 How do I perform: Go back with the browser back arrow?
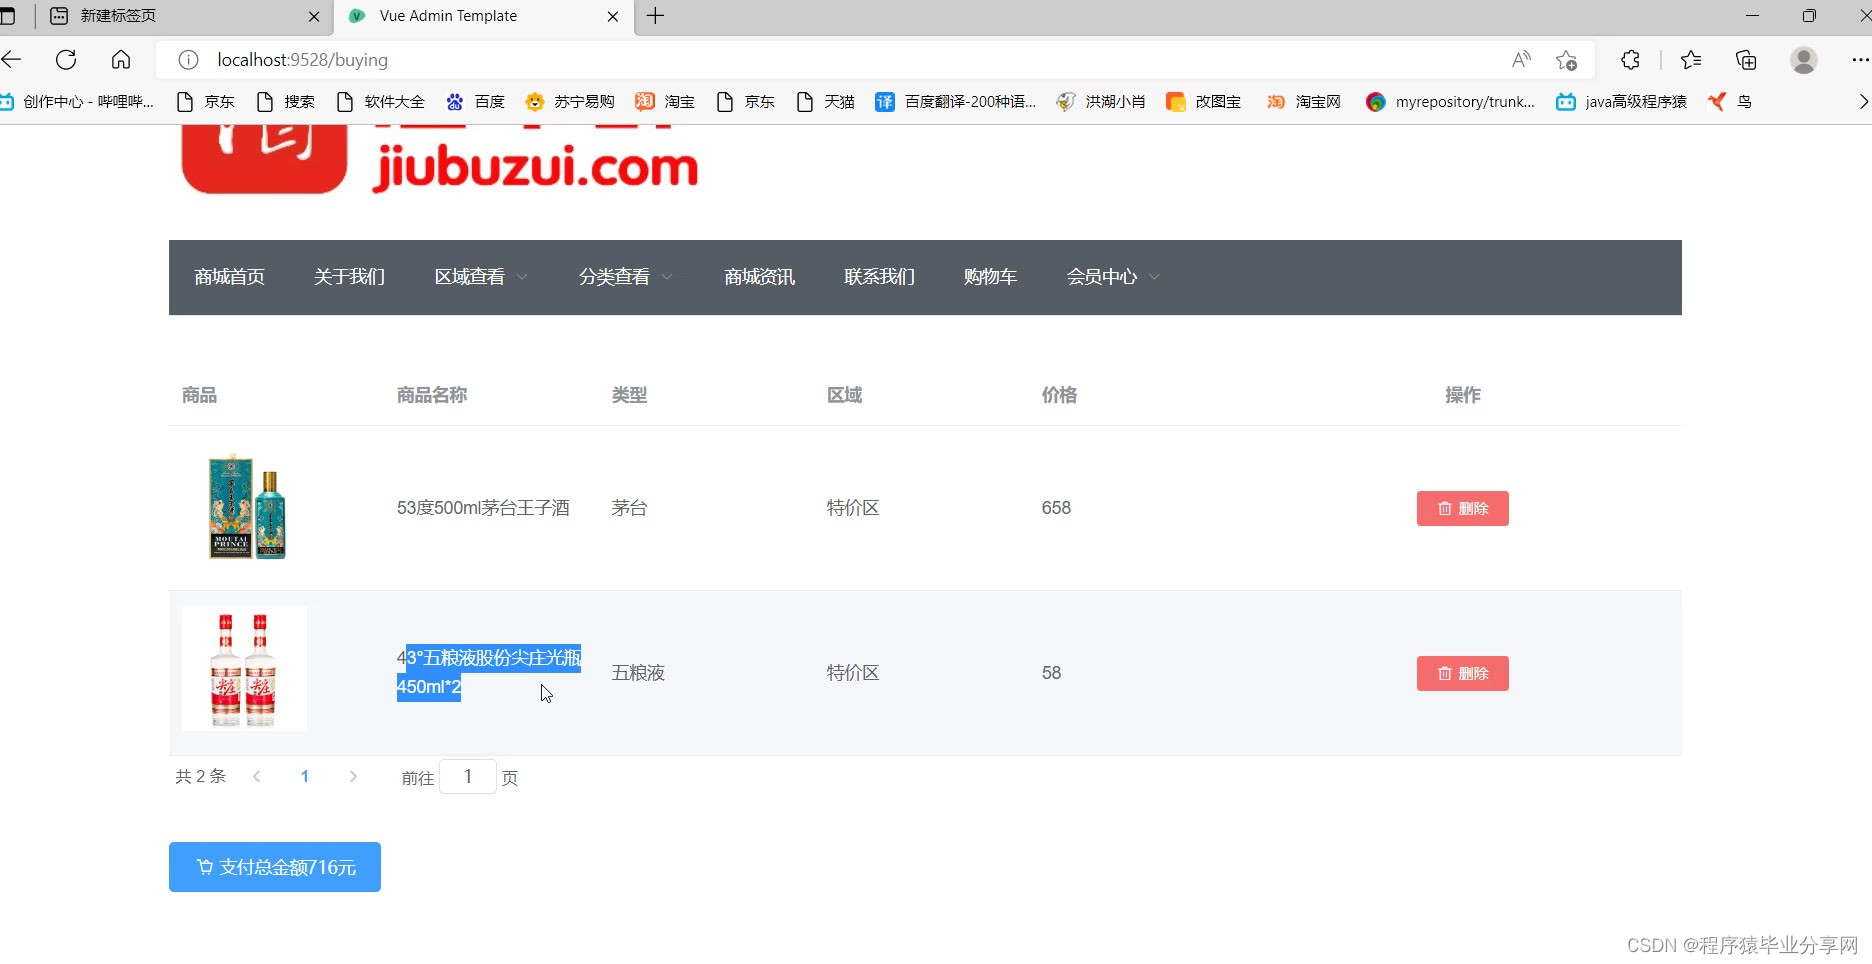pos(11,60)
